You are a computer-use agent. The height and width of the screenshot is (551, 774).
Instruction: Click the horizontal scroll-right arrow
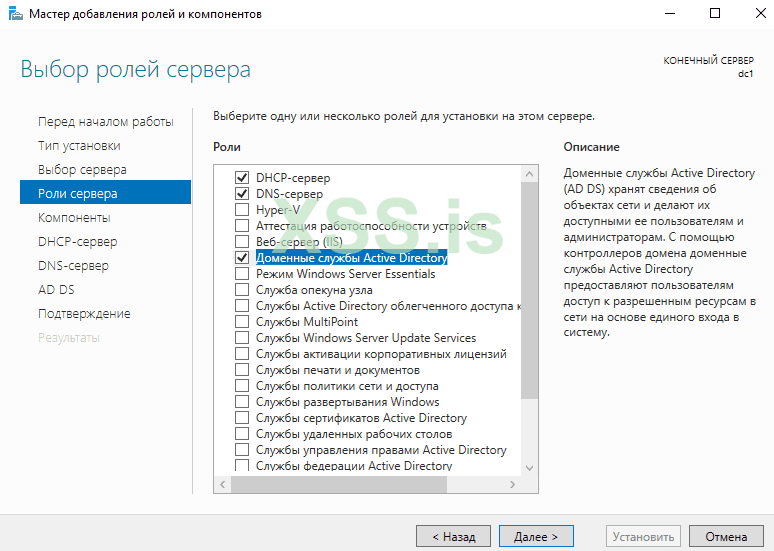click(512, 484)
